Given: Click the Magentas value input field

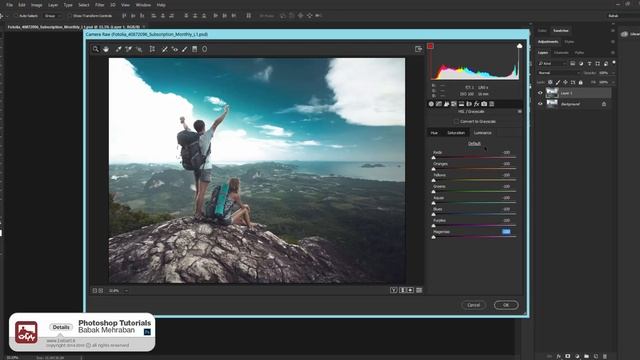Looking at the screenshot, I should (x=506, y=231).
